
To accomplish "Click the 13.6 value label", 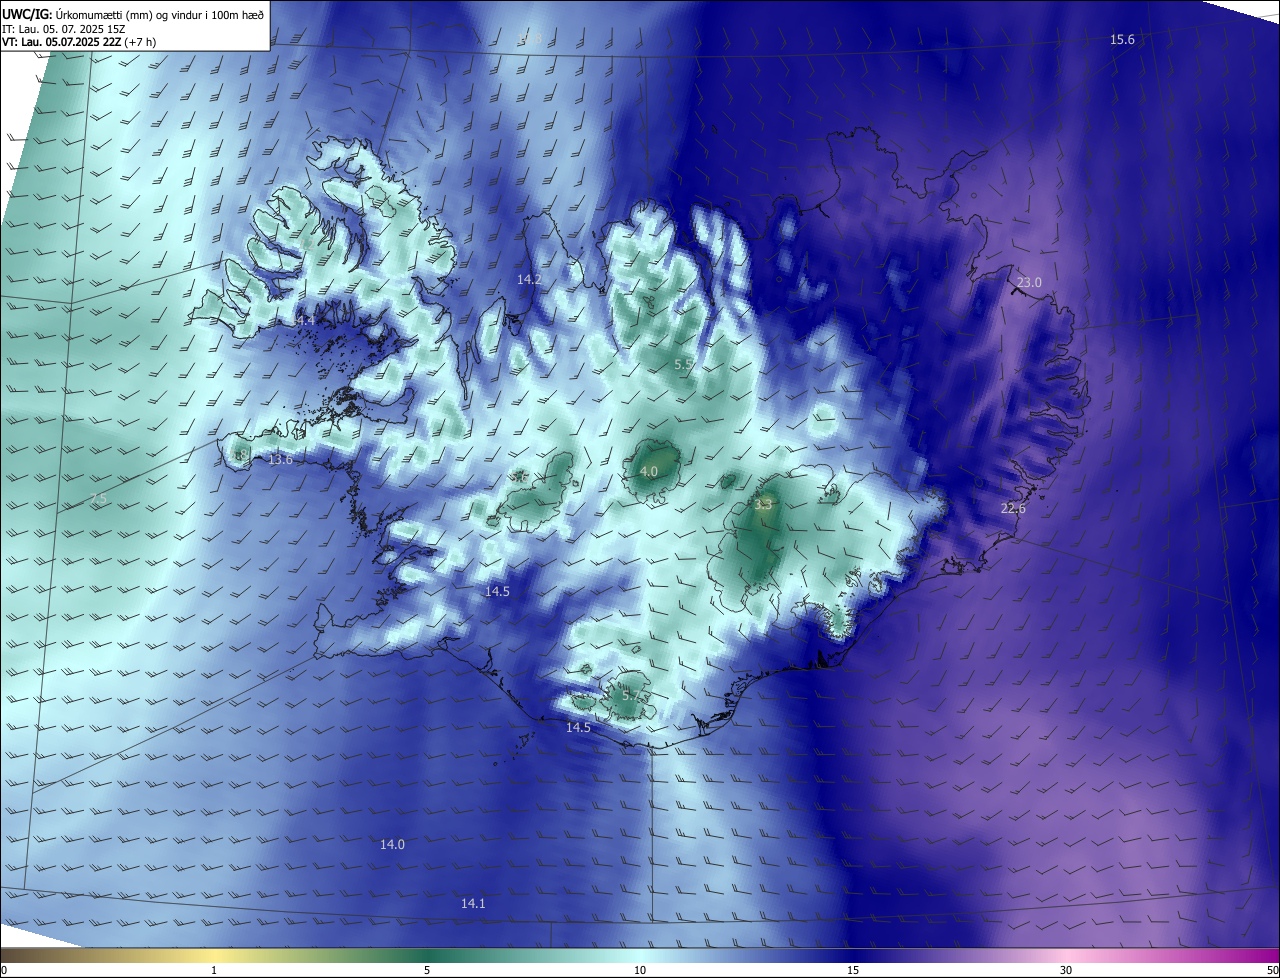I will tap(280, 460).
